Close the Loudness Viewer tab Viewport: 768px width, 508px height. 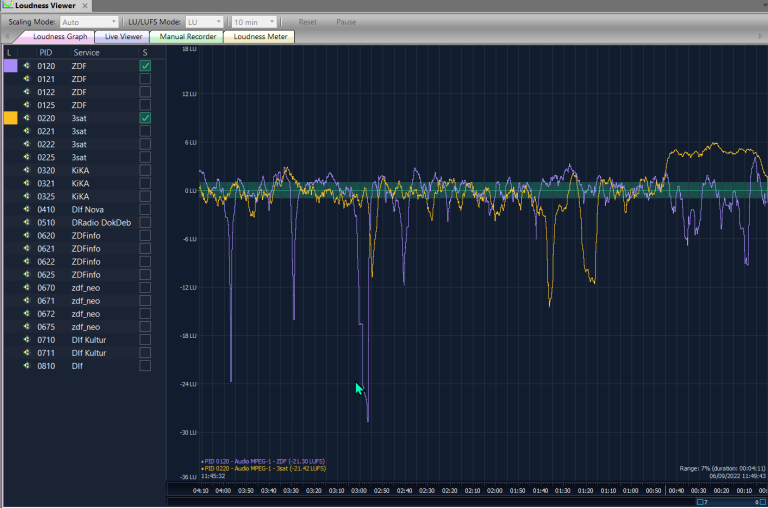click(85, 5)
